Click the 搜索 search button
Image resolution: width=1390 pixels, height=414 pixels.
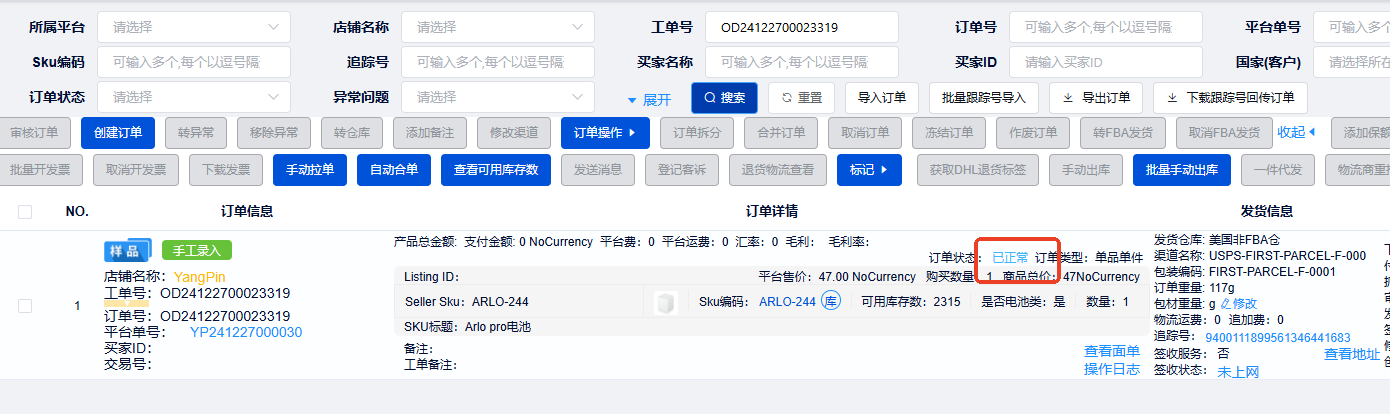tap(724, 98)
